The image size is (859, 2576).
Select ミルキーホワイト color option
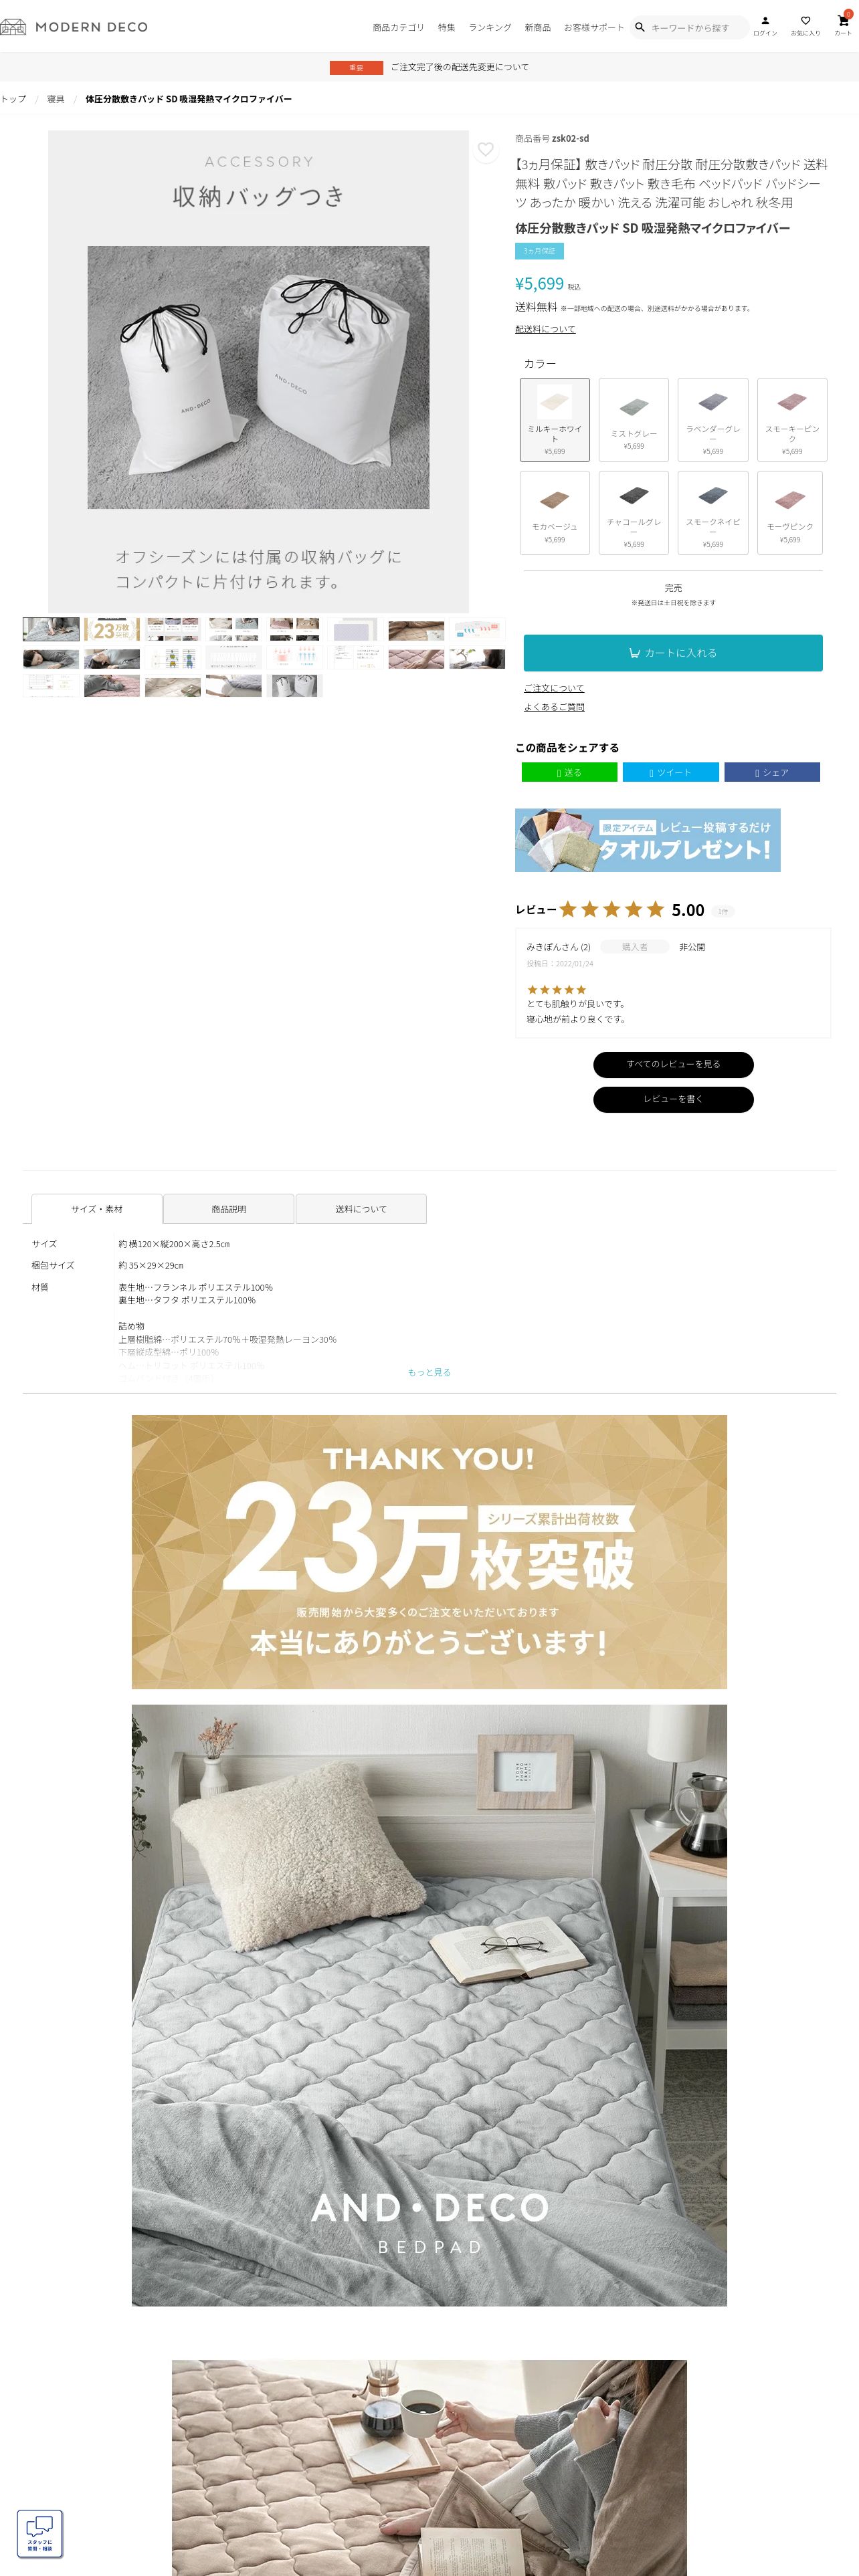(x=555, y=420)
